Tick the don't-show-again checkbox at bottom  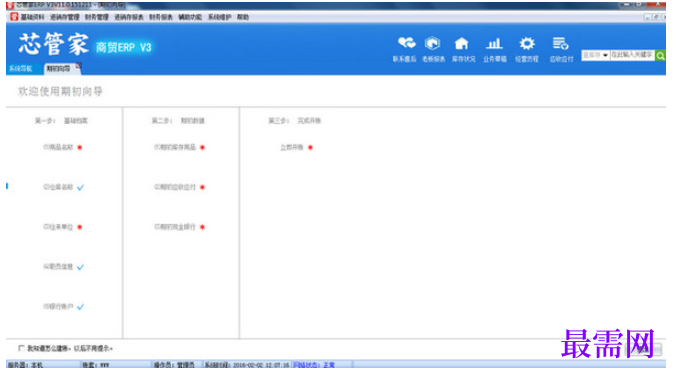[21, 348]
